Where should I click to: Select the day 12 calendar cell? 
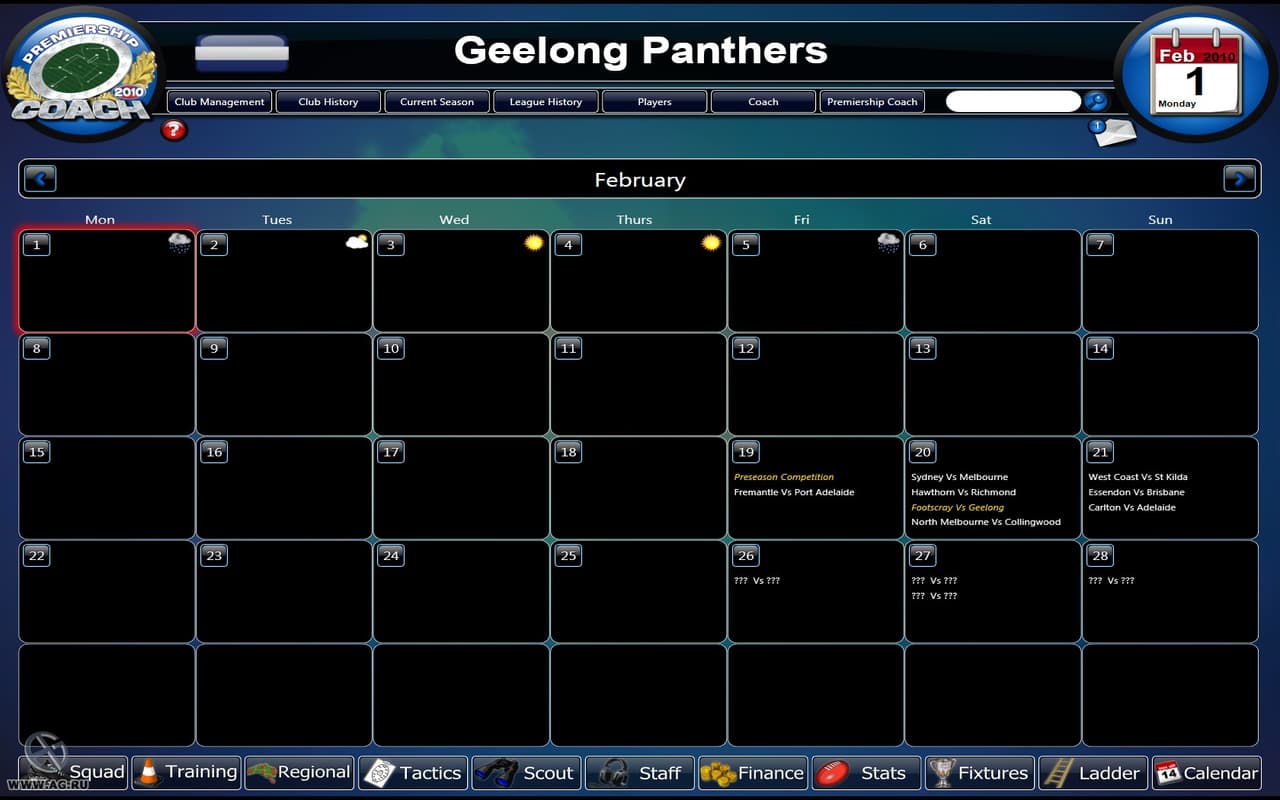point(815,385)
